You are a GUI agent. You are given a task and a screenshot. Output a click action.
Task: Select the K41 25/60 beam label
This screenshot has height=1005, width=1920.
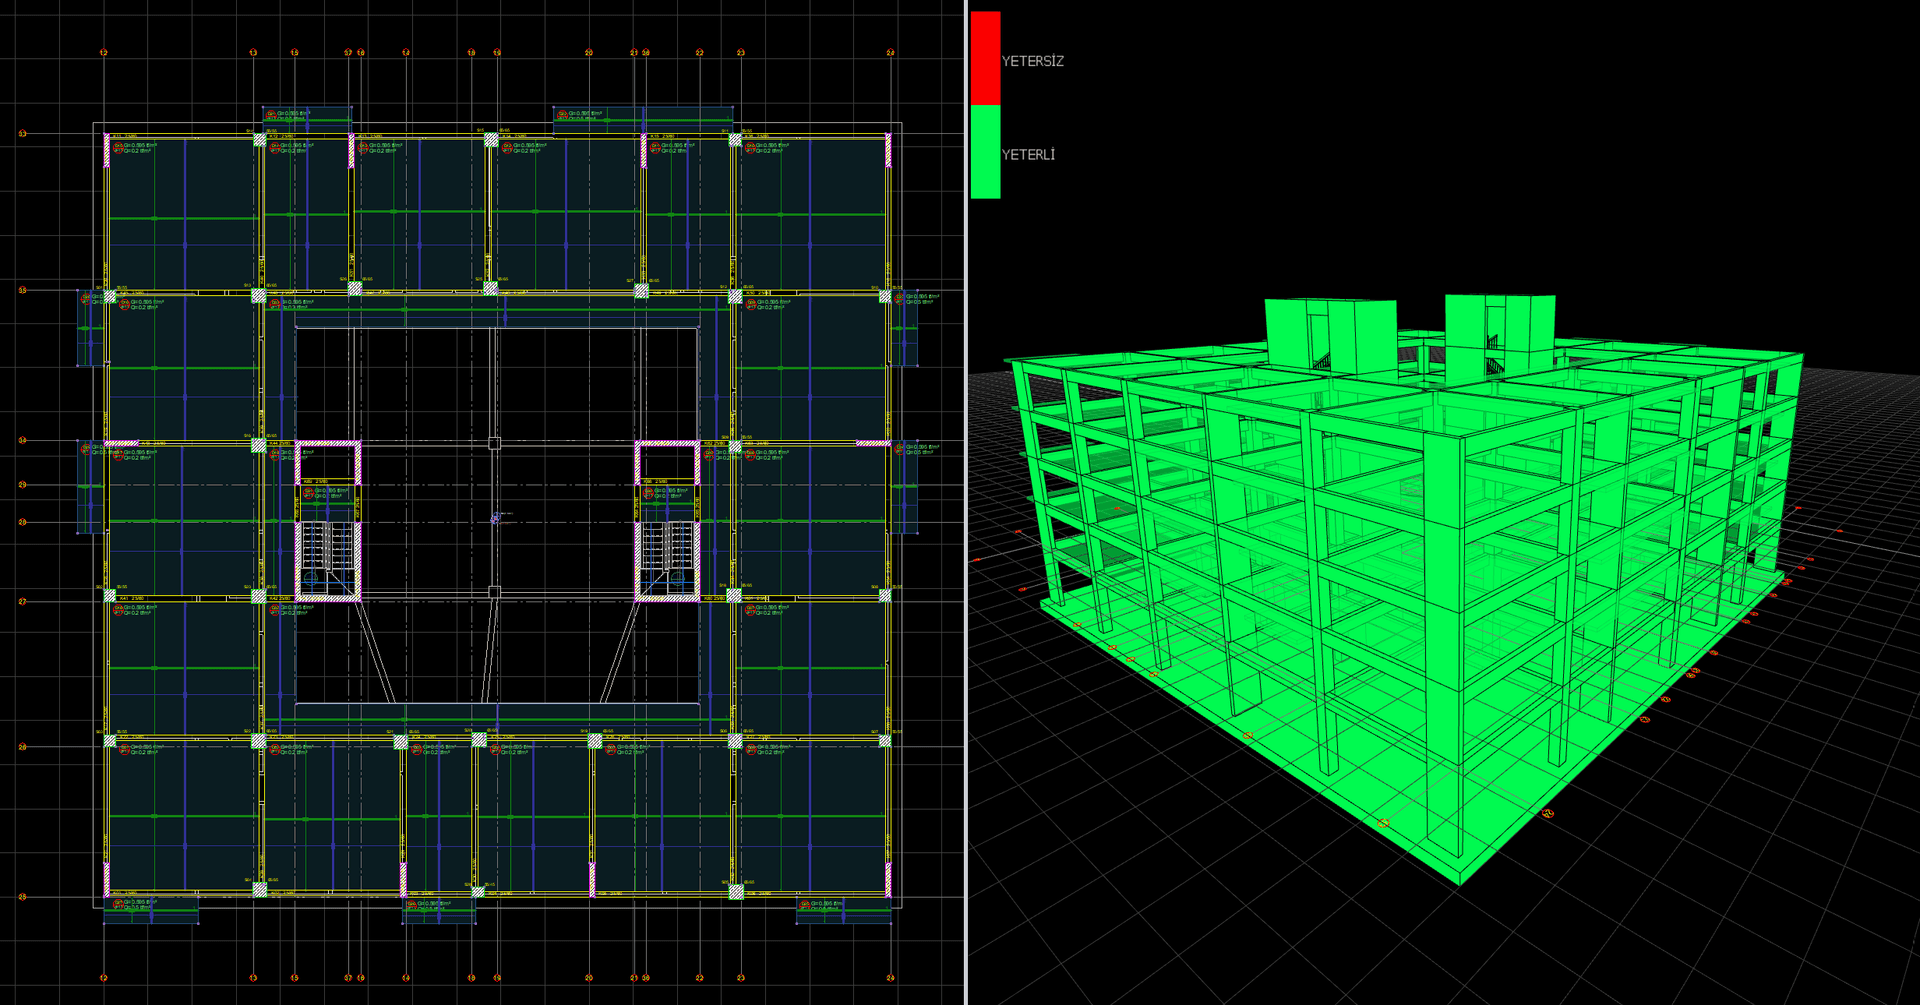pyautogui.click(x=131, y=599)
